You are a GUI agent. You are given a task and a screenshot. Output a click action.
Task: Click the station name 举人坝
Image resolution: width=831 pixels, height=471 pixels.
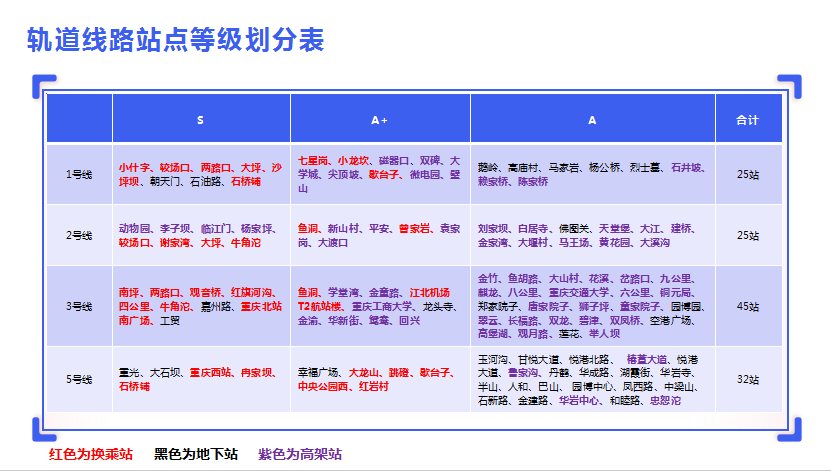(x=604, y=334)
